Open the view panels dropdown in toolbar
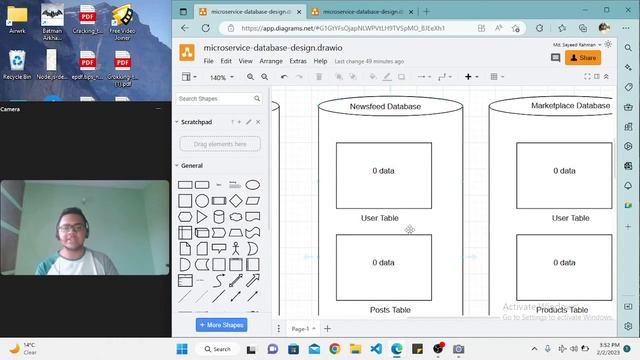 click(189, 77)
